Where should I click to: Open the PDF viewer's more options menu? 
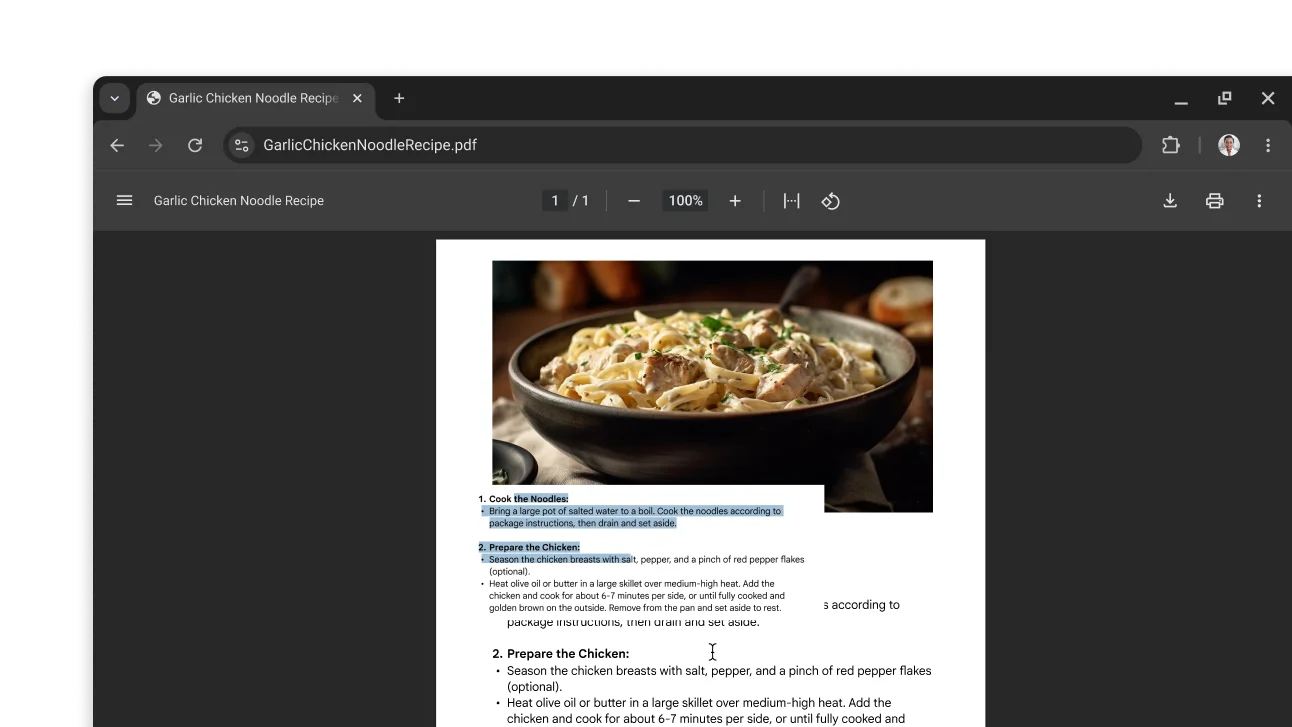click(1259, 200)
